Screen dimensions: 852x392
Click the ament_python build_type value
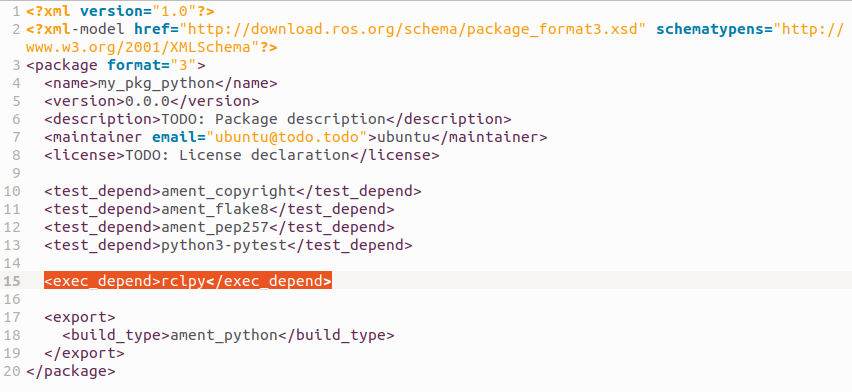224,335
